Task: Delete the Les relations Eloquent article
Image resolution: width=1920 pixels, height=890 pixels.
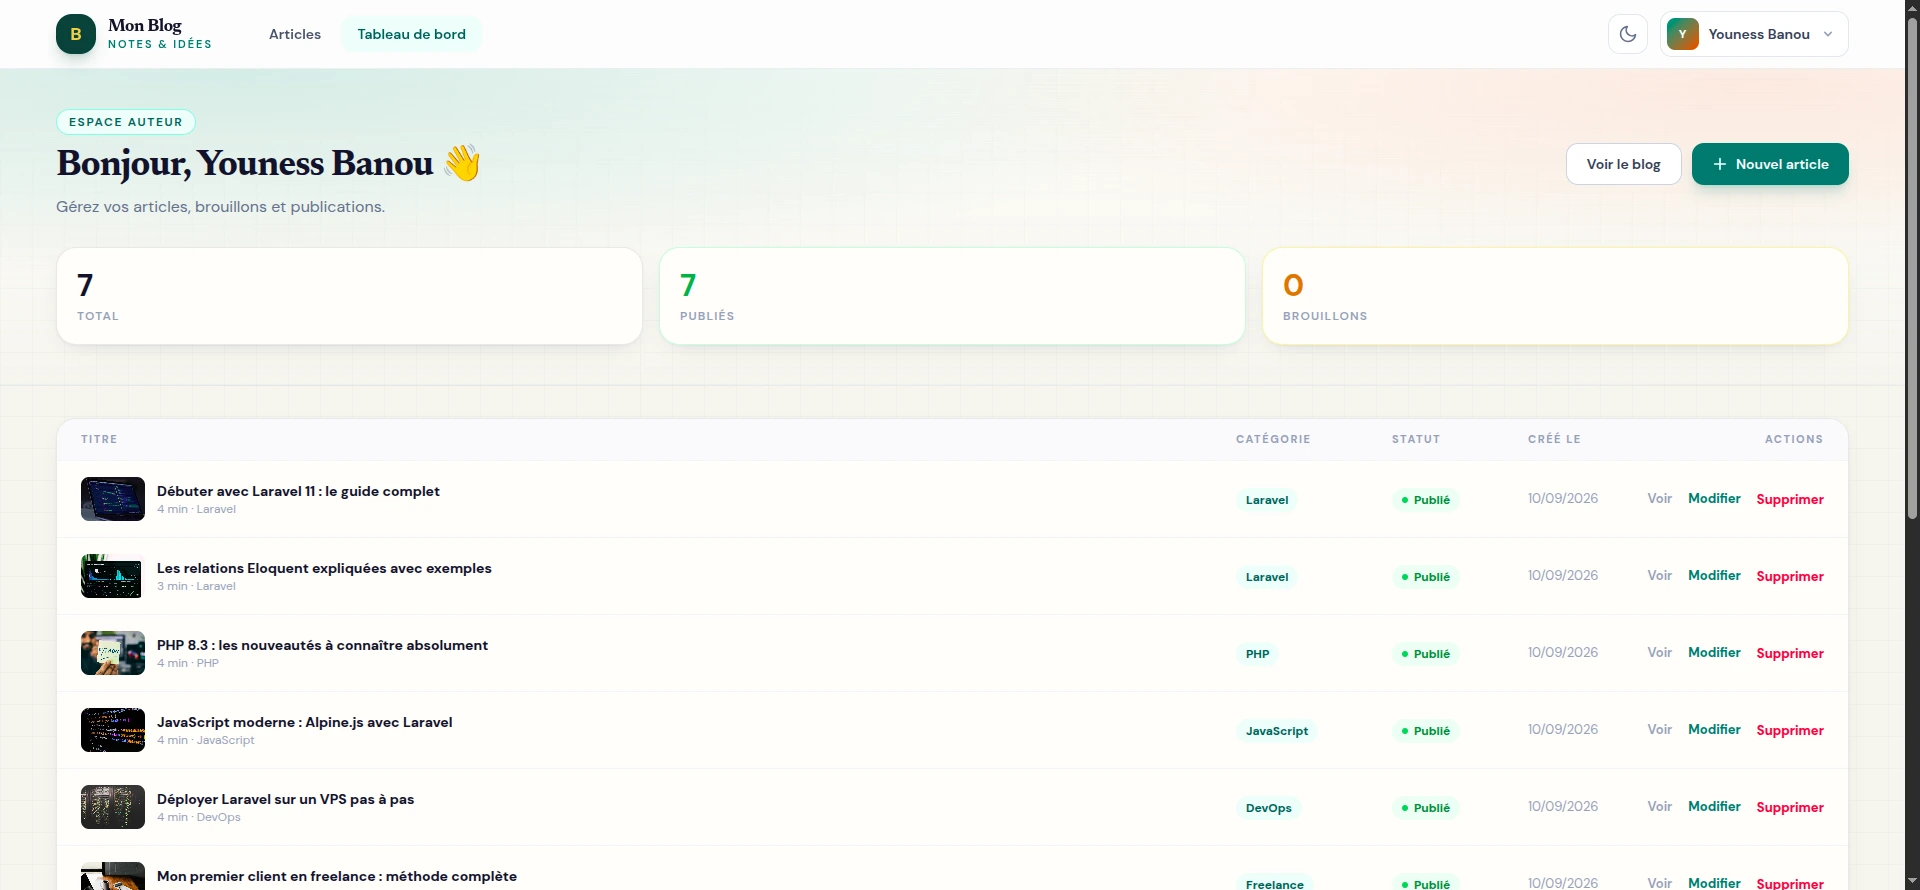Action: (x=1790, y=576)
